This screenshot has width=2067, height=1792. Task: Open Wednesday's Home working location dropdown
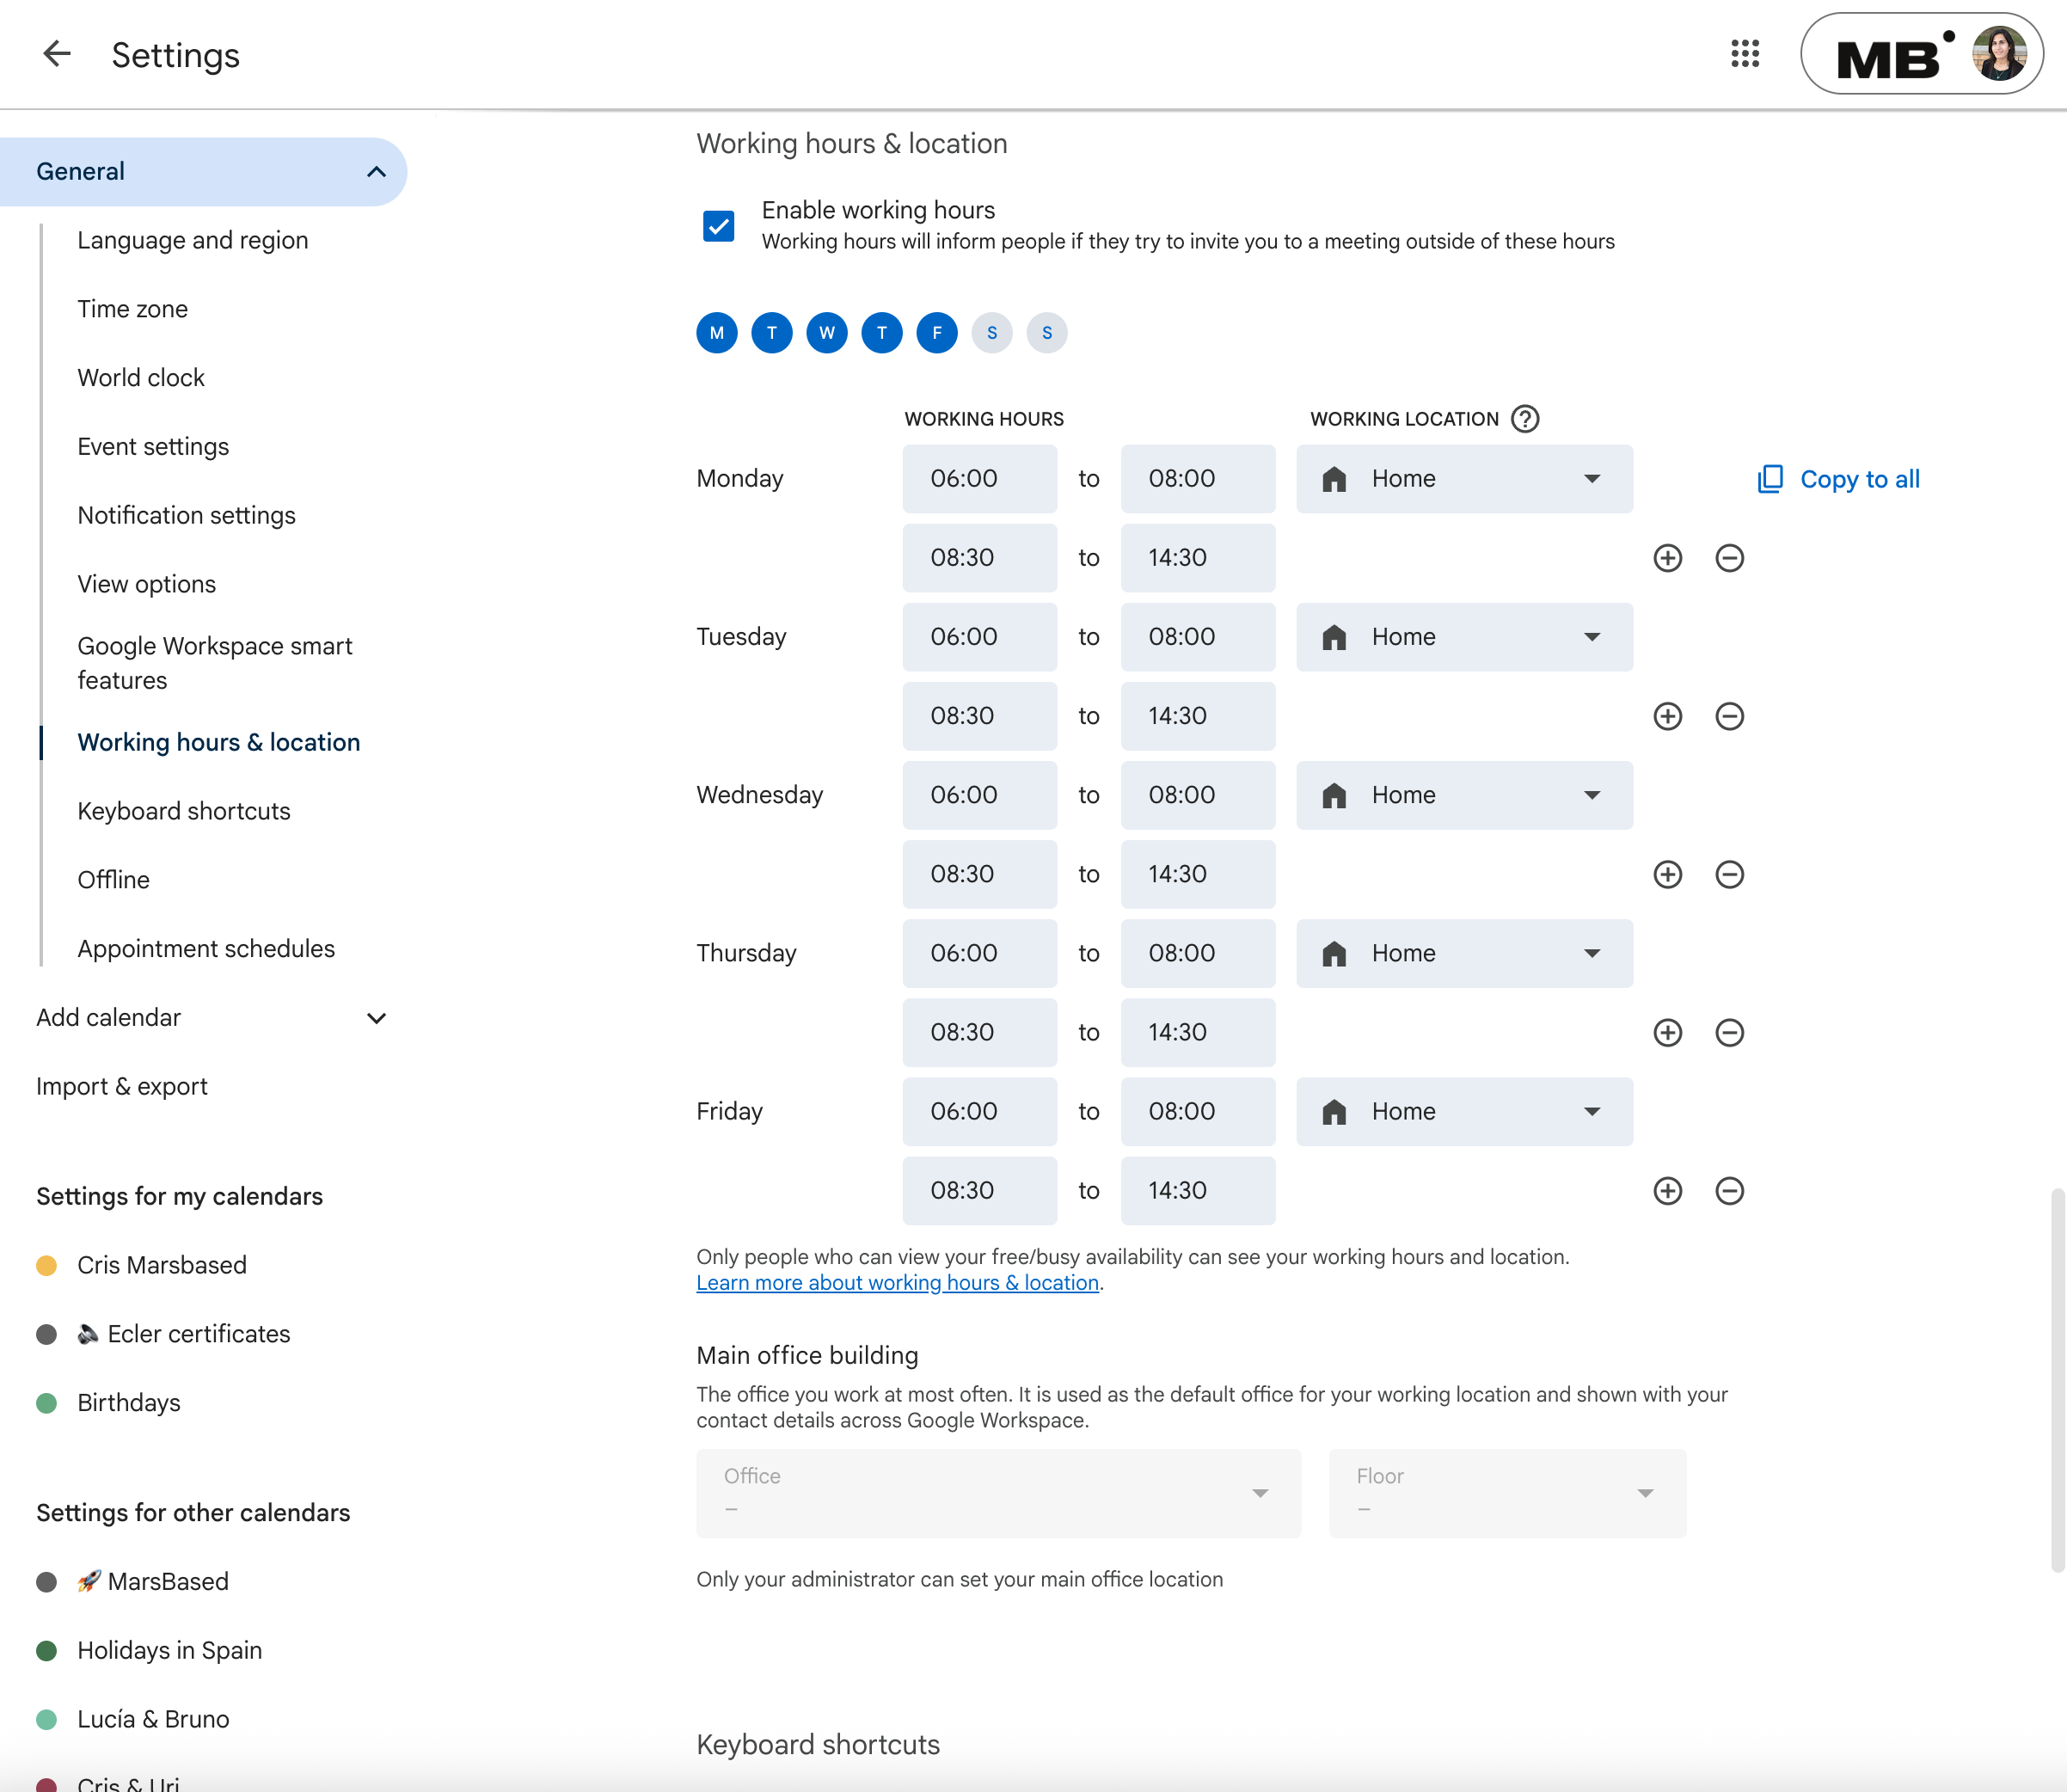tap(1464, 795)
